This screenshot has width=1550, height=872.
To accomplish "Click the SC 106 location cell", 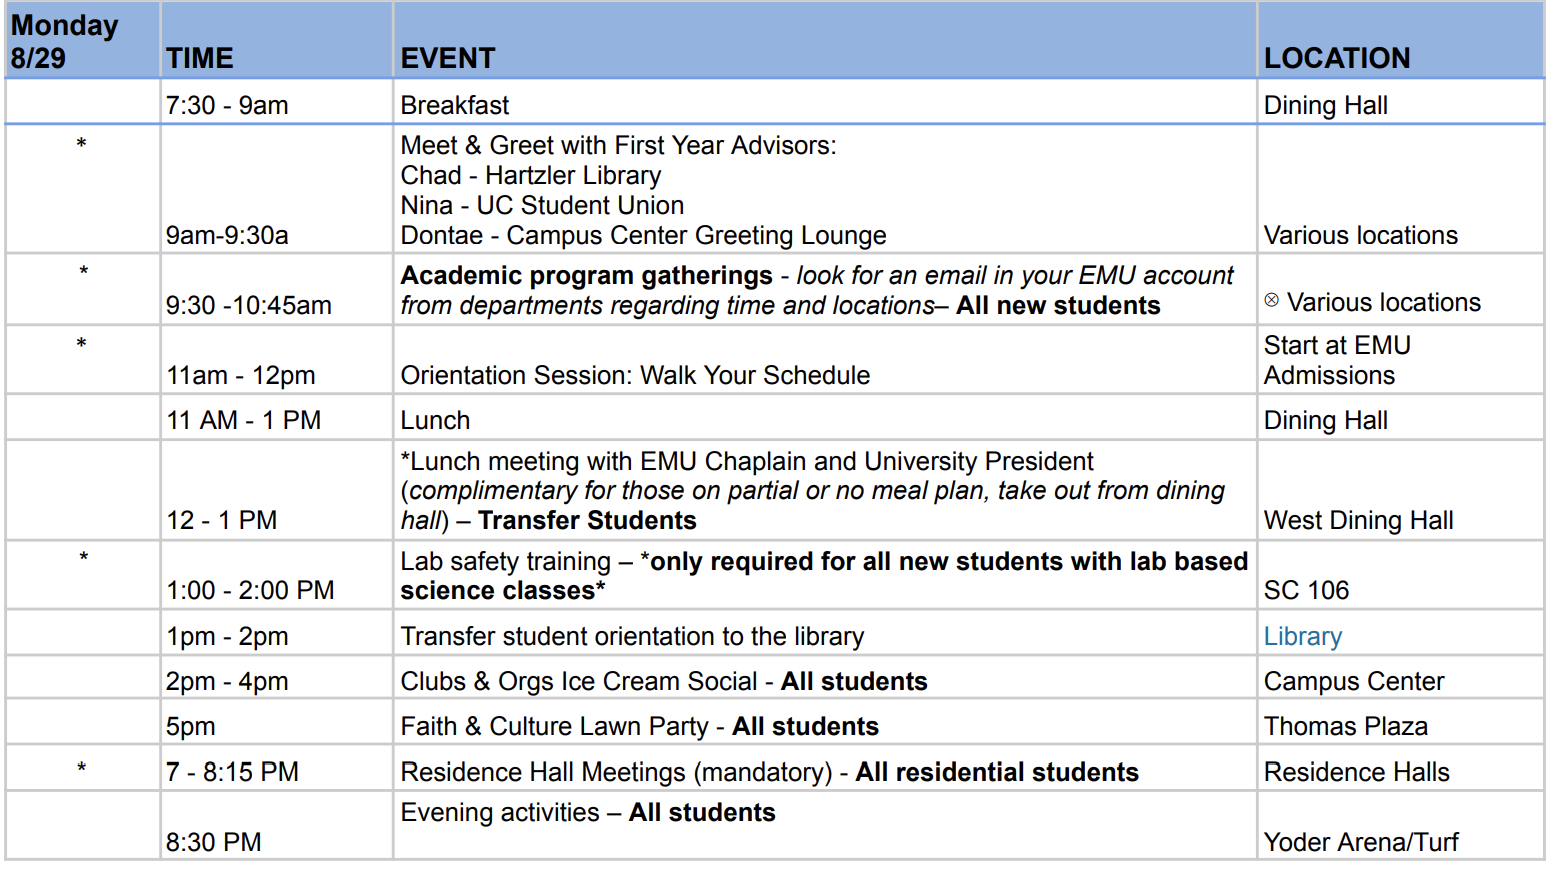I will pyautogui.click(x=1401, y=576).
